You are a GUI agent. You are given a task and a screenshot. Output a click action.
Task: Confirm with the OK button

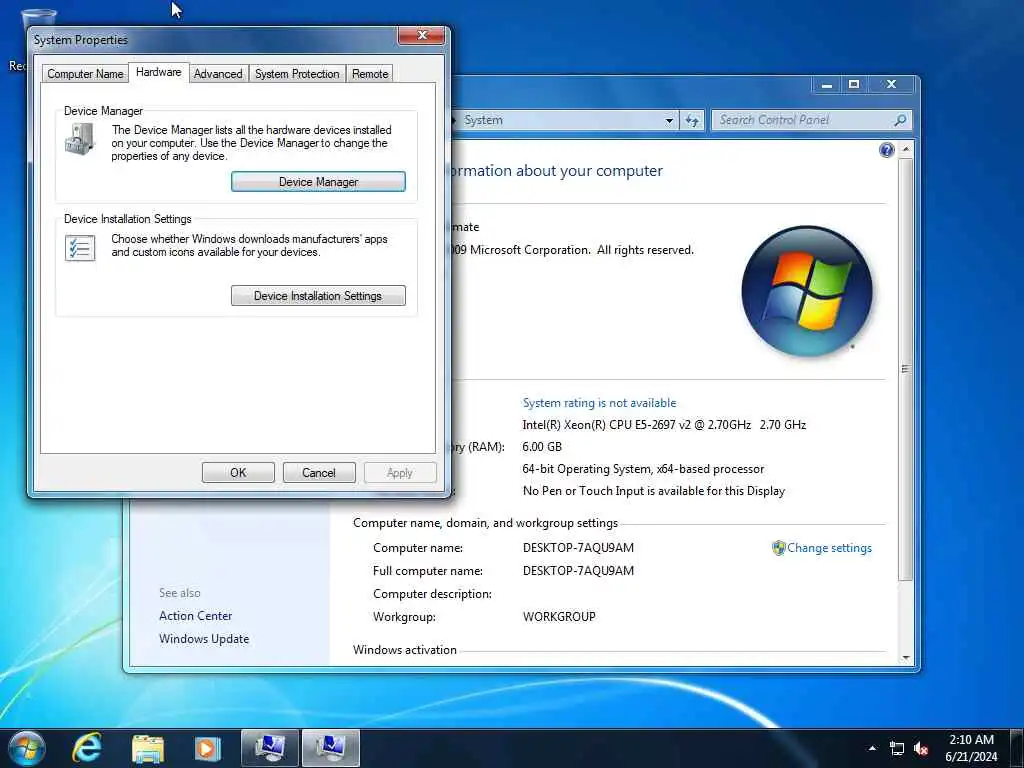pyautogui.click(x=238, y=473)
